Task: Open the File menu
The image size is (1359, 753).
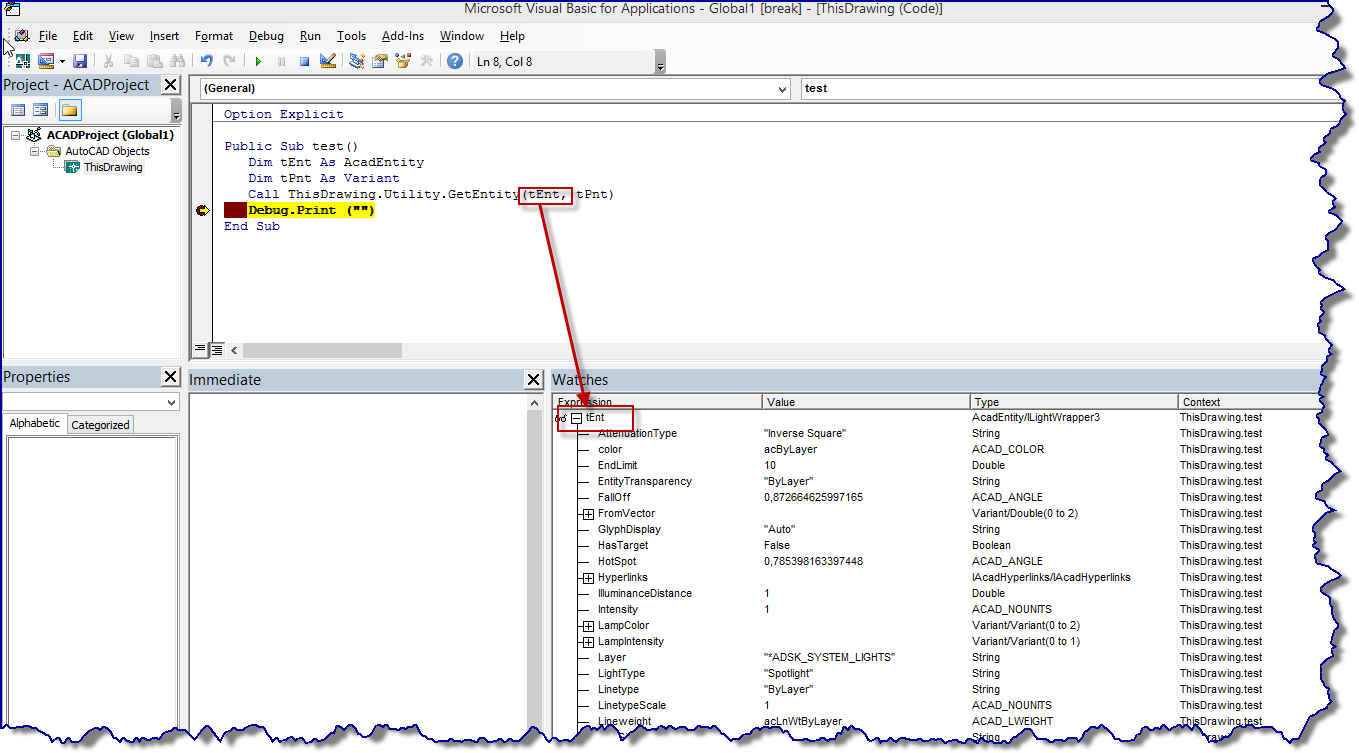Action: 48,36
